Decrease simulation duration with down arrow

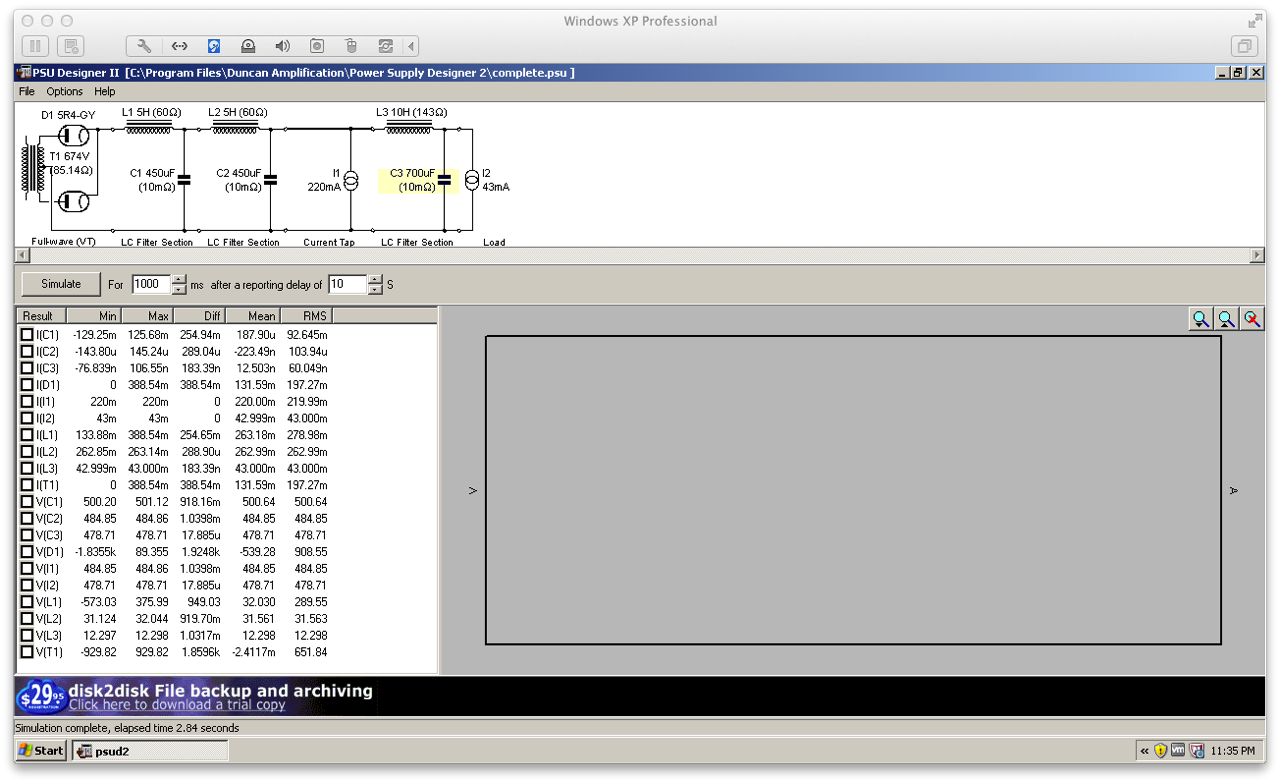179,290
